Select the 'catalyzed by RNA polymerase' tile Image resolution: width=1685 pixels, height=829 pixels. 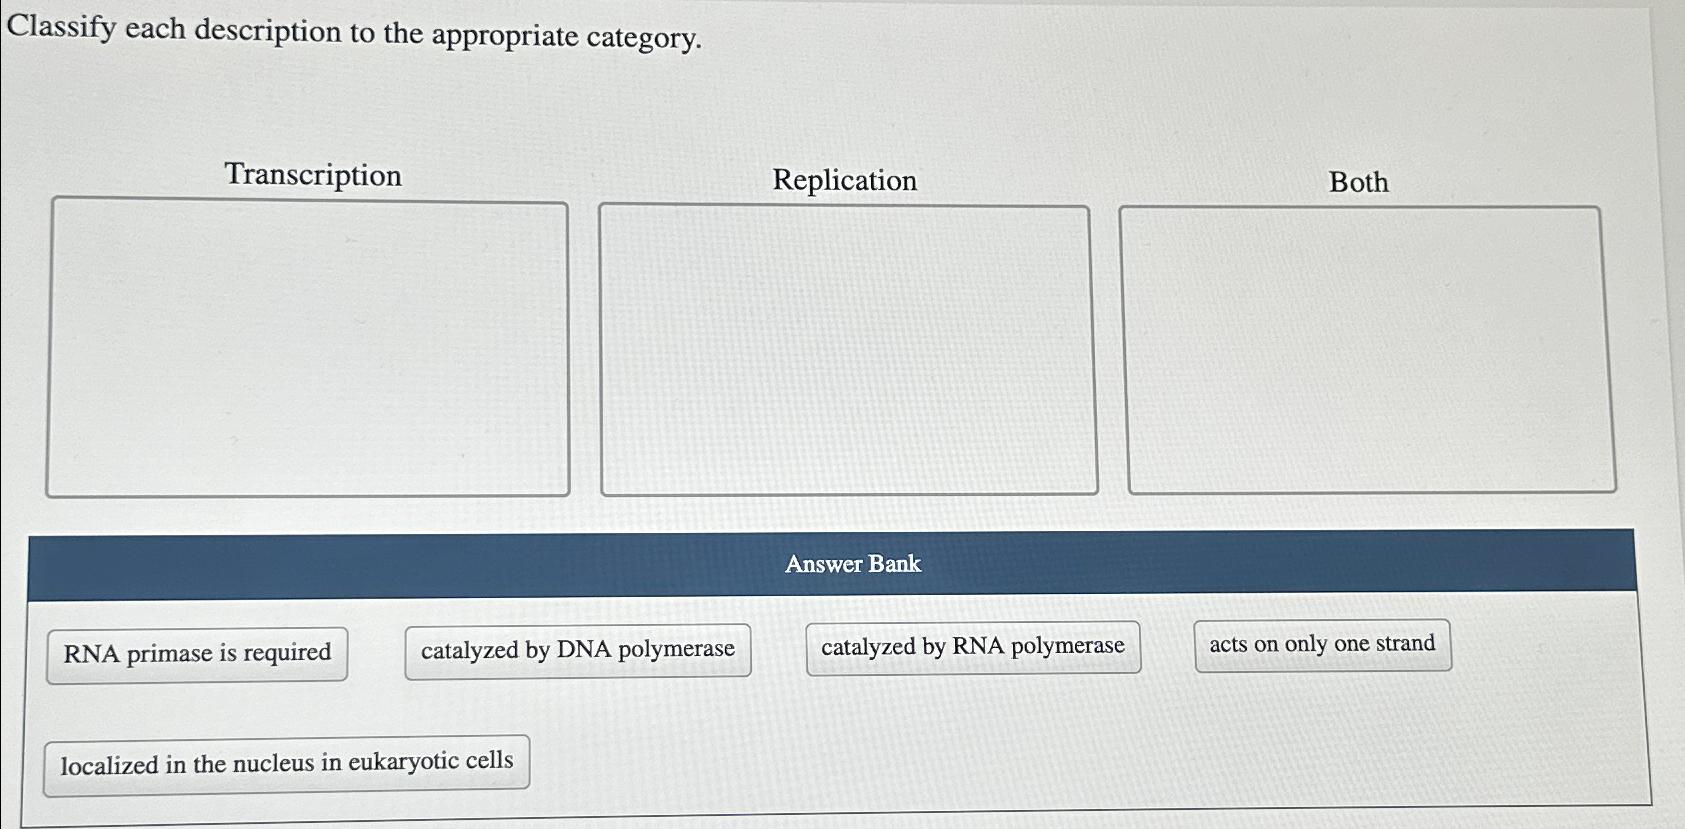click(972, 646)
